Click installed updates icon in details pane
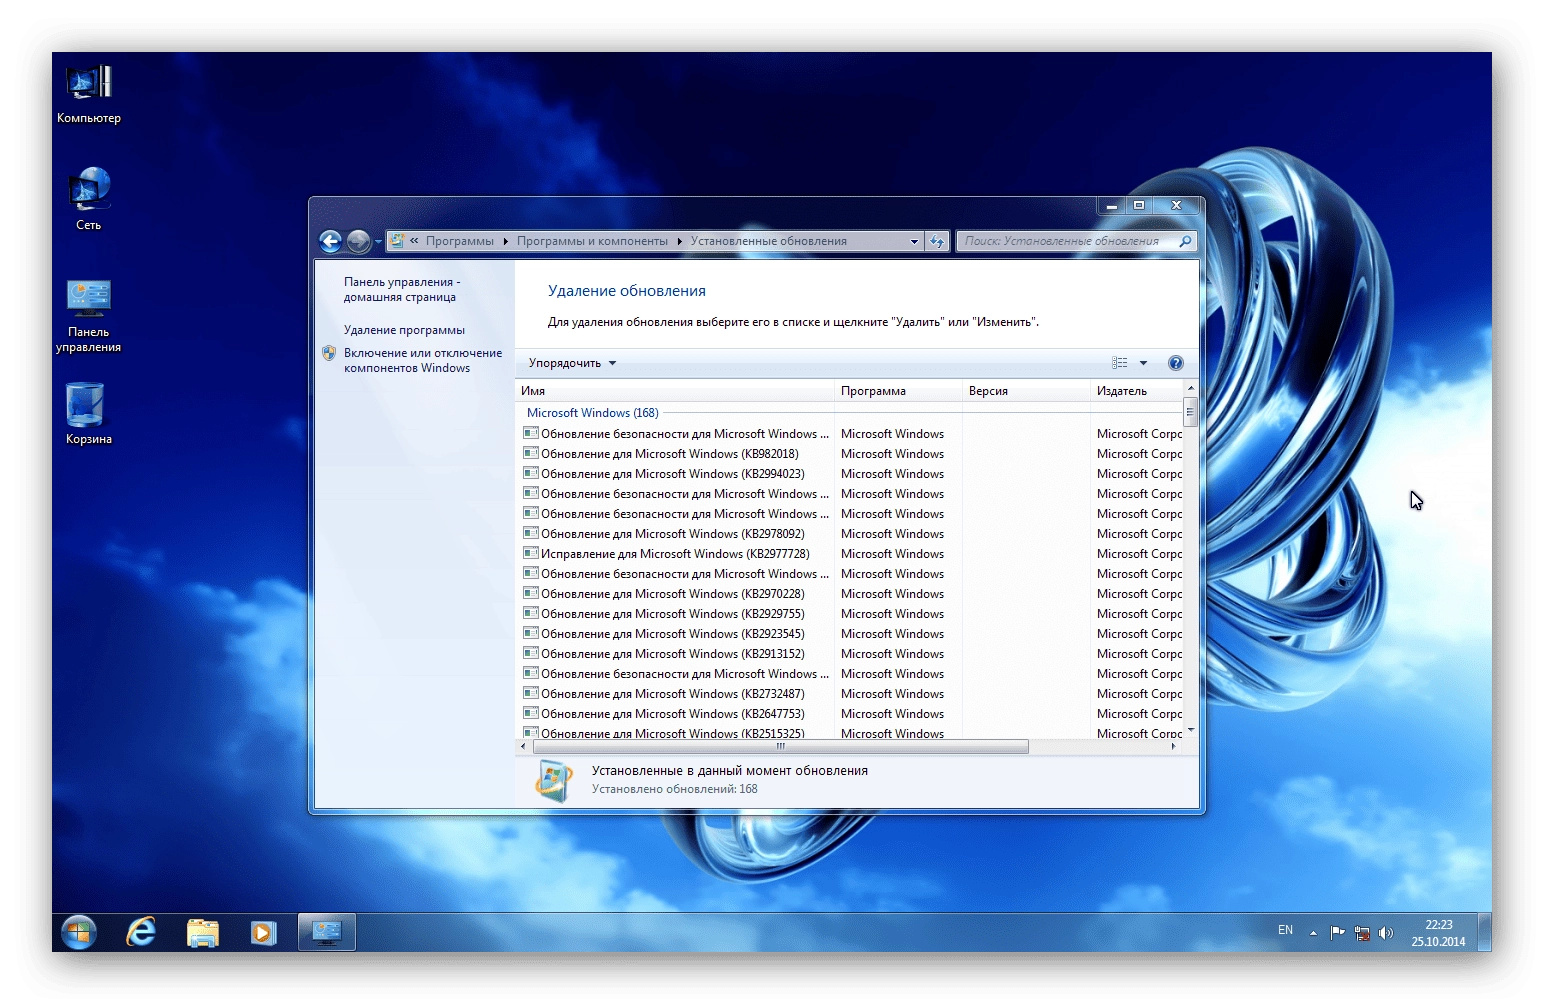The width and height of the screenshot is (1544, 1004). [554, 780]
